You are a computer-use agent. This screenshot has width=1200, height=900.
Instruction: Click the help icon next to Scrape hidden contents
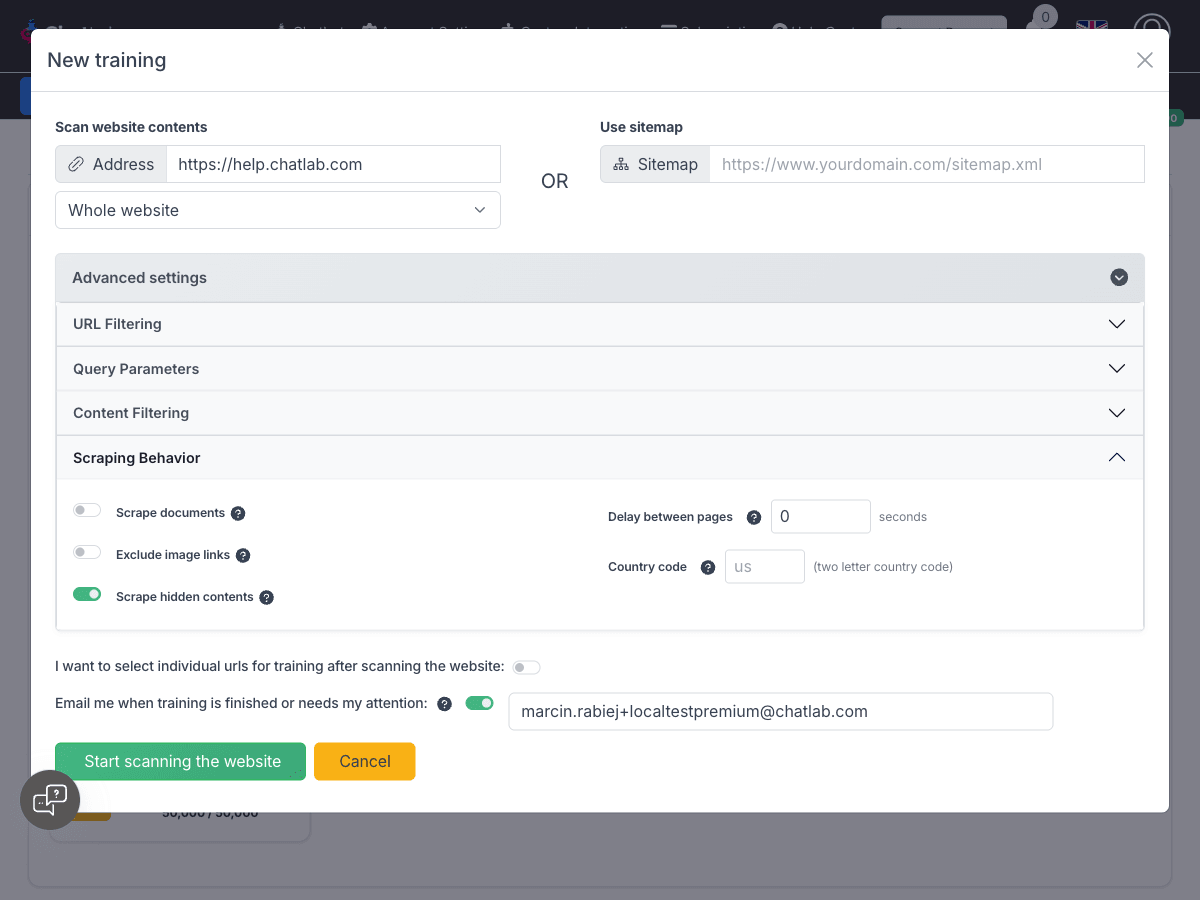(267, 597)
